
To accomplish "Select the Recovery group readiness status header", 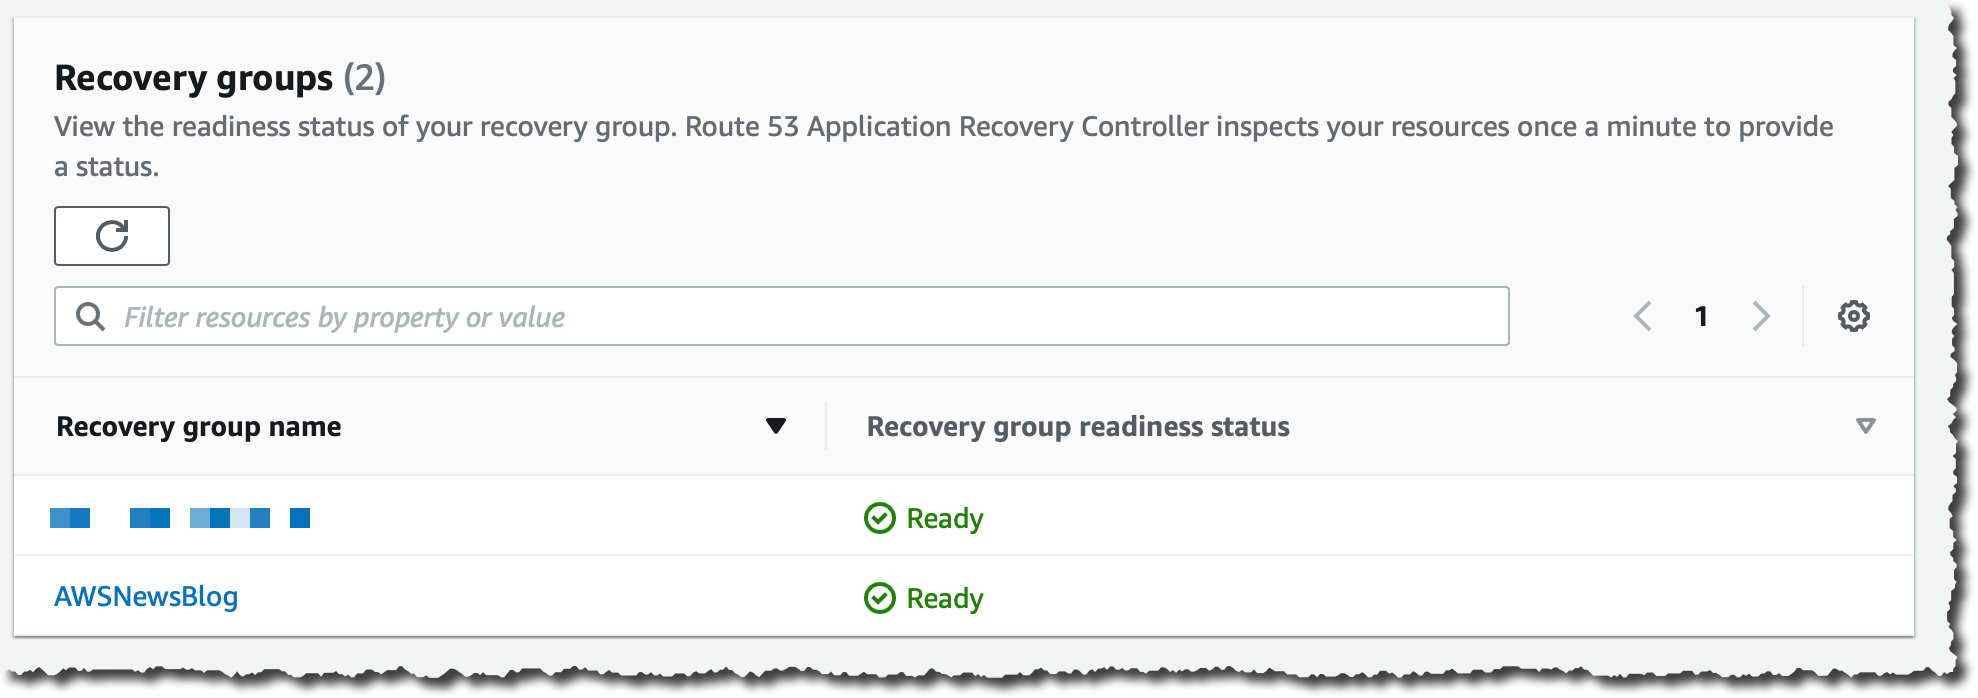I will [1078, 427].
